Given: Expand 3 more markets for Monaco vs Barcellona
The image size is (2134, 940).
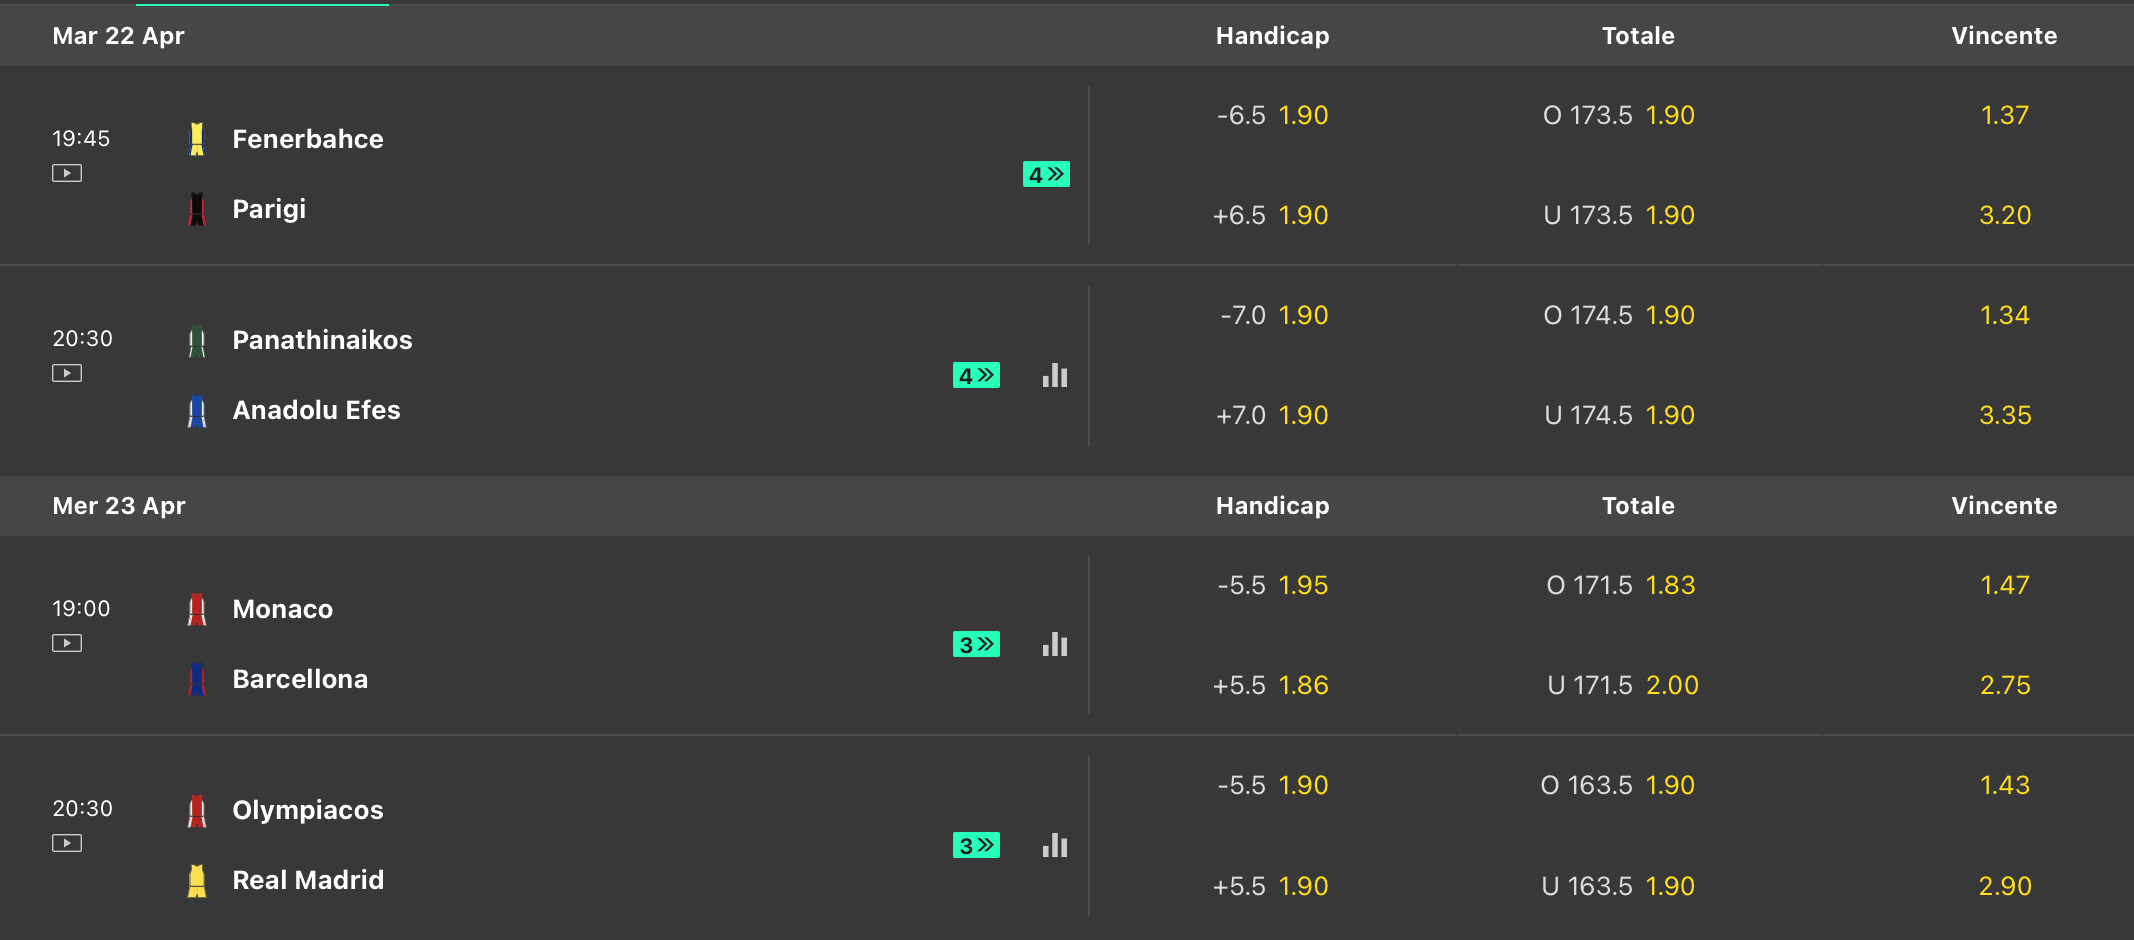Looking at the screenshot, I should point(976,645).
